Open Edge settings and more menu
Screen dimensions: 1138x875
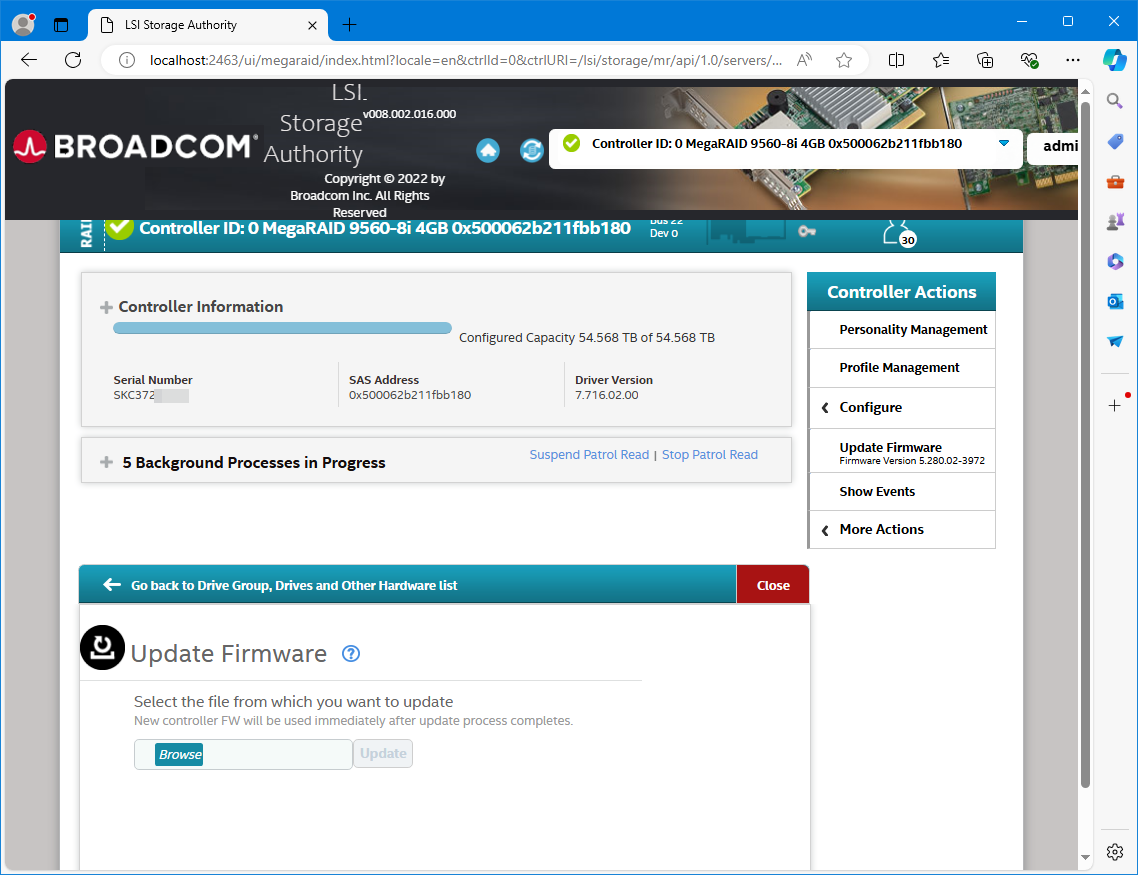(1073, 60)
